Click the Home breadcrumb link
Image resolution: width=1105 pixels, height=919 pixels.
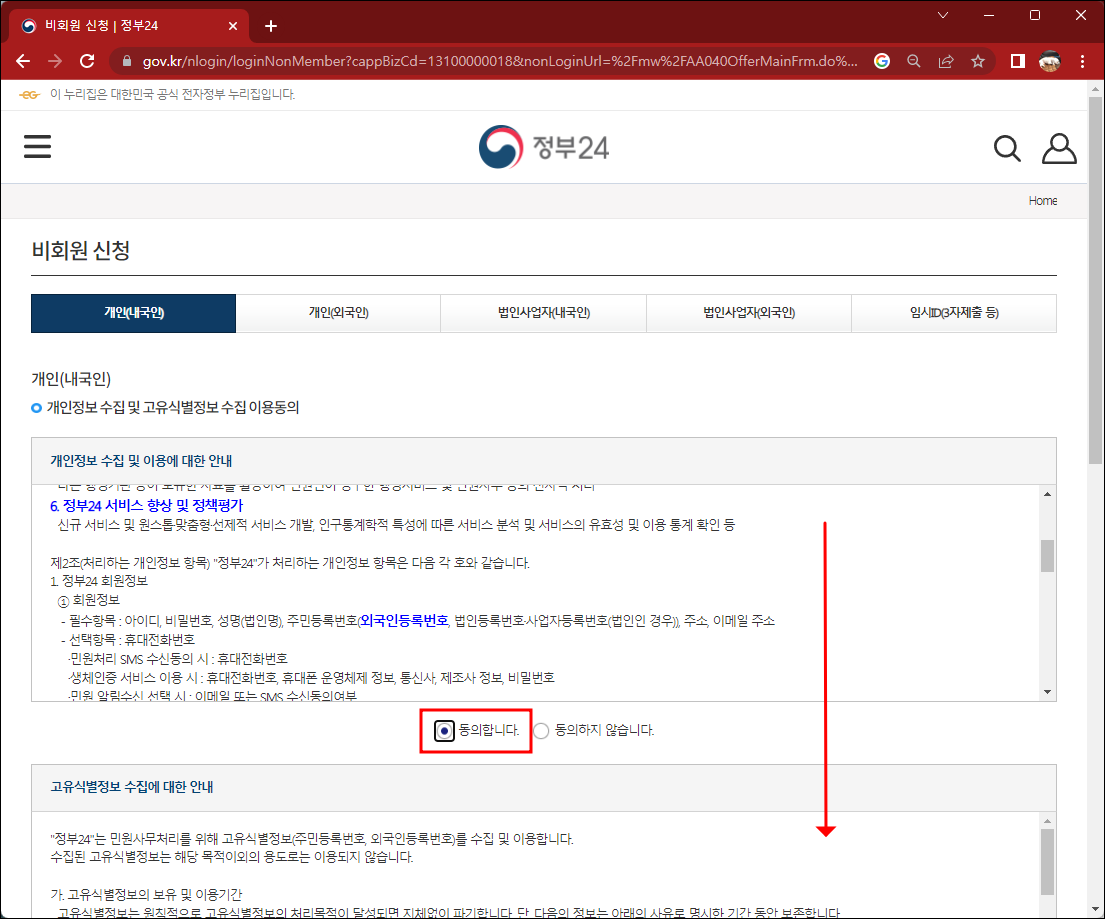click(1043, 200)
